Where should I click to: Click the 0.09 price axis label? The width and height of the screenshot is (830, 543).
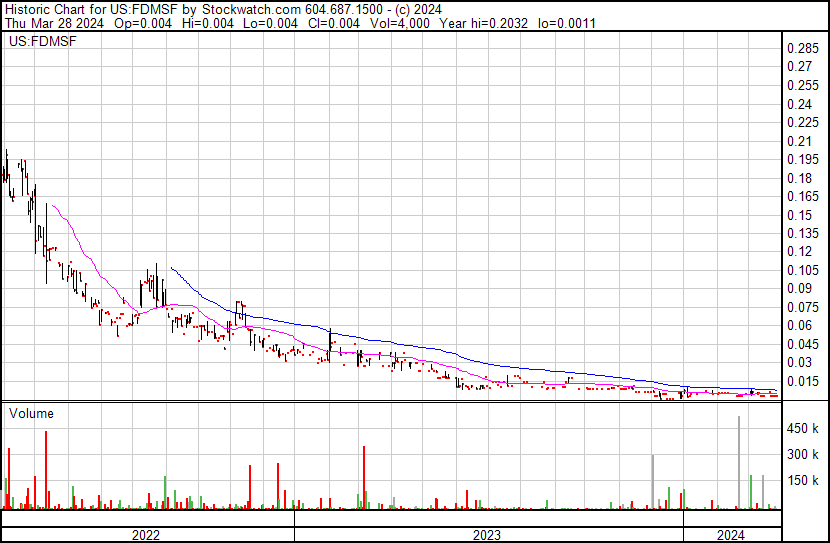click(800, 289)
